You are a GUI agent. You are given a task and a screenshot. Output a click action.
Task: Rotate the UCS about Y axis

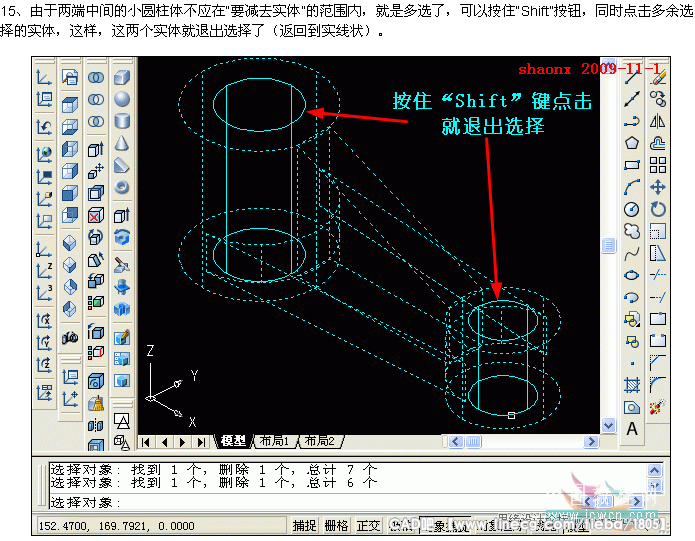coord(44,342)
